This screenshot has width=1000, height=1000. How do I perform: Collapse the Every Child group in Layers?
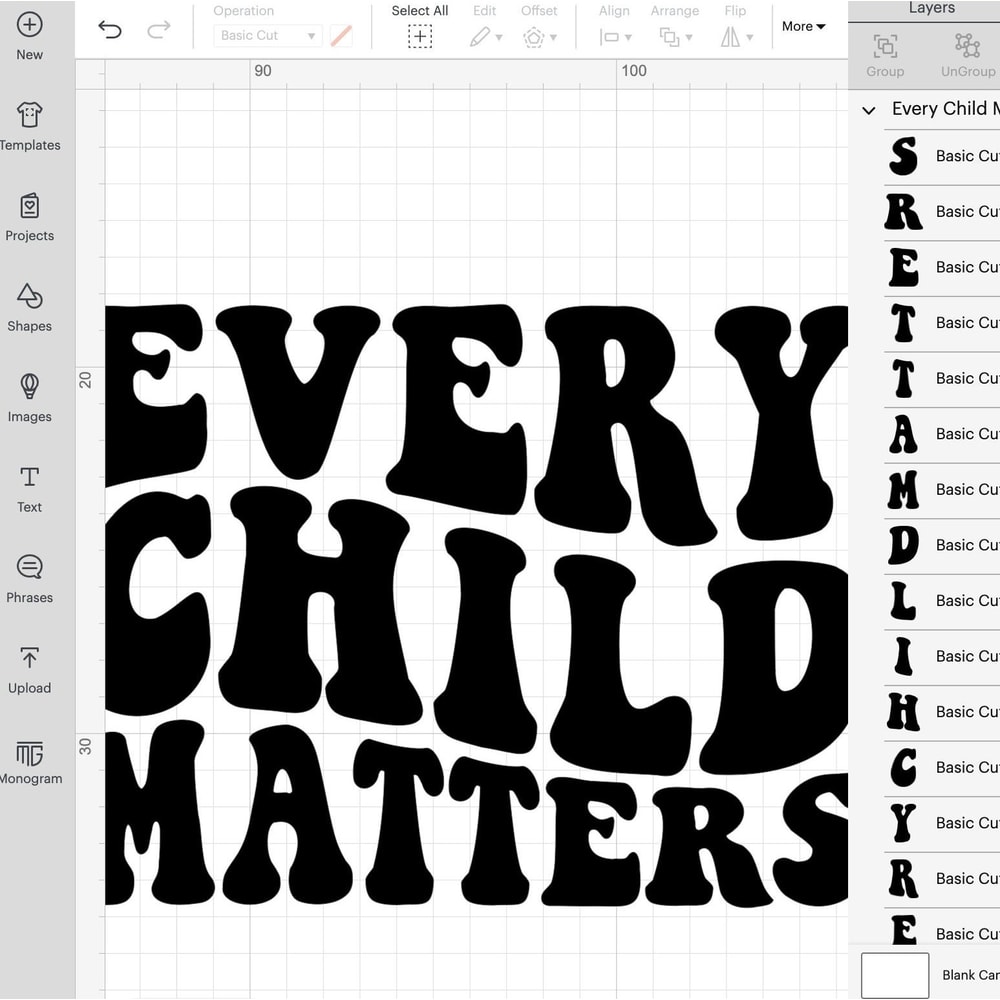point(868,110)
